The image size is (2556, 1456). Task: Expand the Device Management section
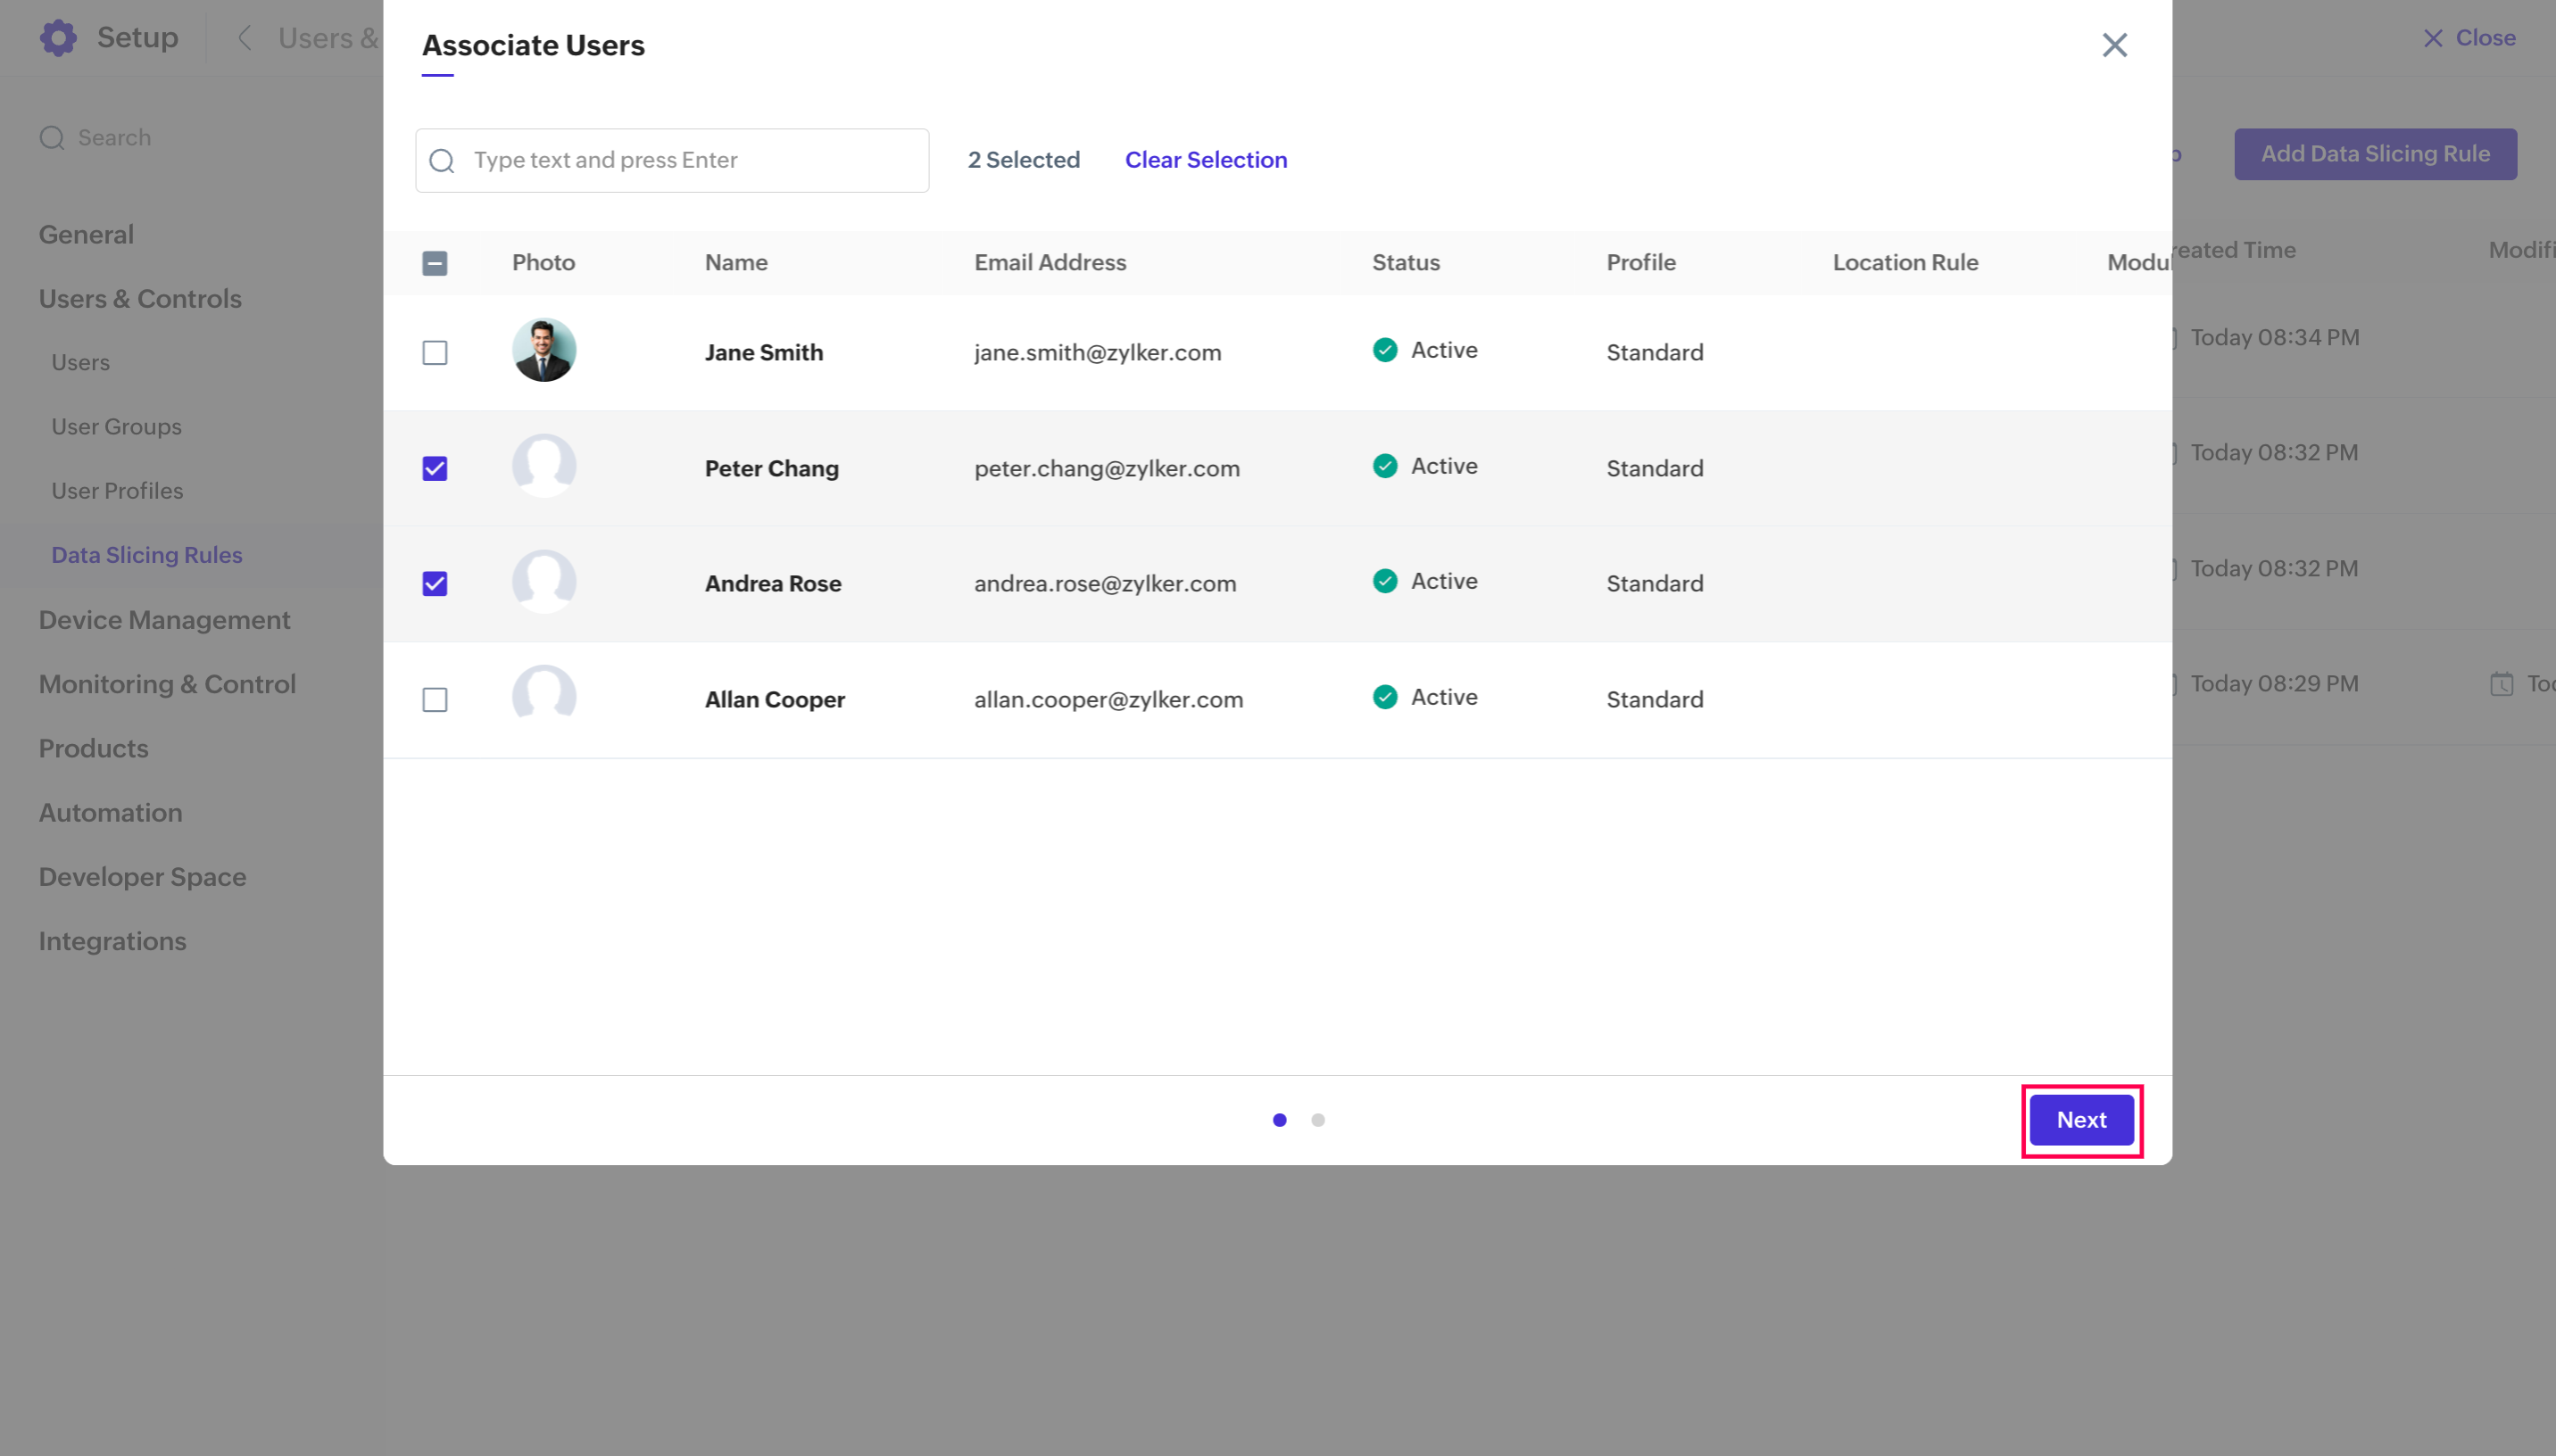pos(165,620)
